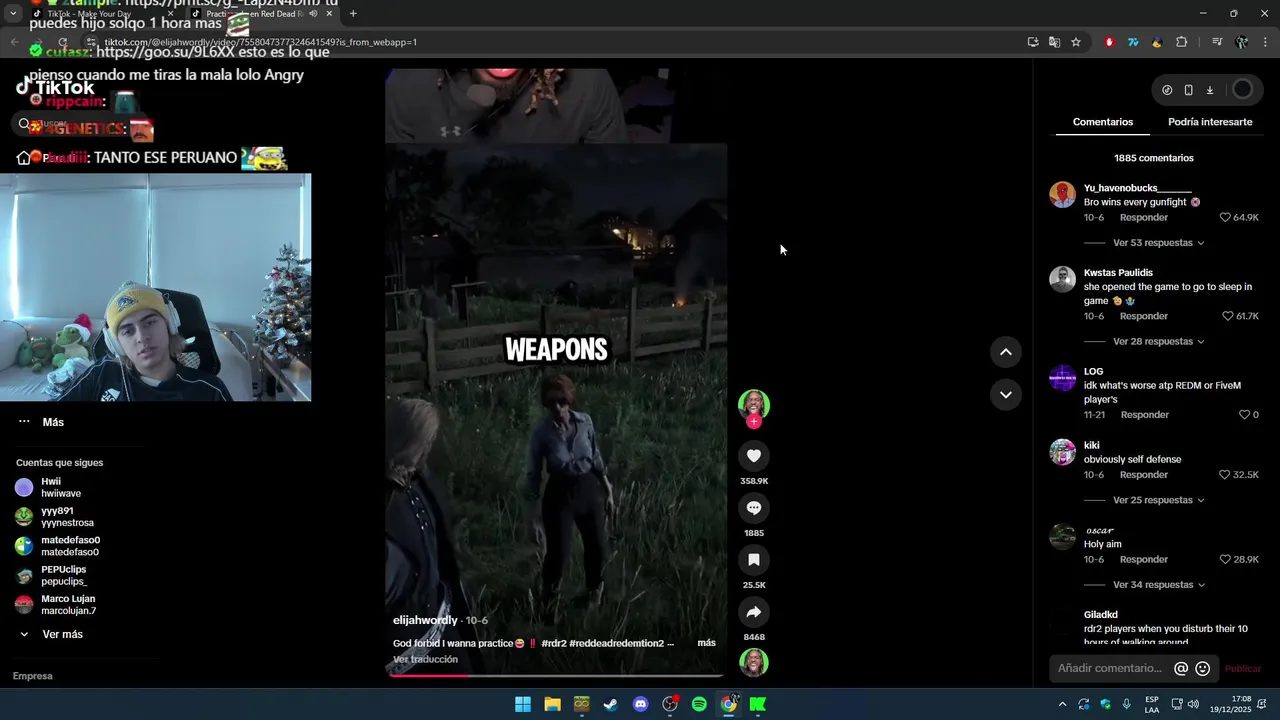1280x720 pixels.
Task: Open Steam from the taskbar
Action: [611, 704]
